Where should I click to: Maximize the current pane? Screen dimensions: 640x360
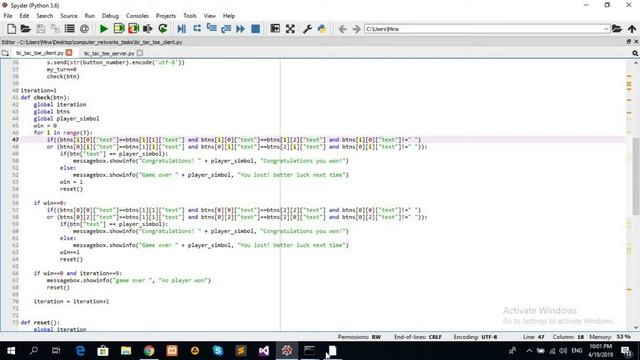(x=275, y=29)
